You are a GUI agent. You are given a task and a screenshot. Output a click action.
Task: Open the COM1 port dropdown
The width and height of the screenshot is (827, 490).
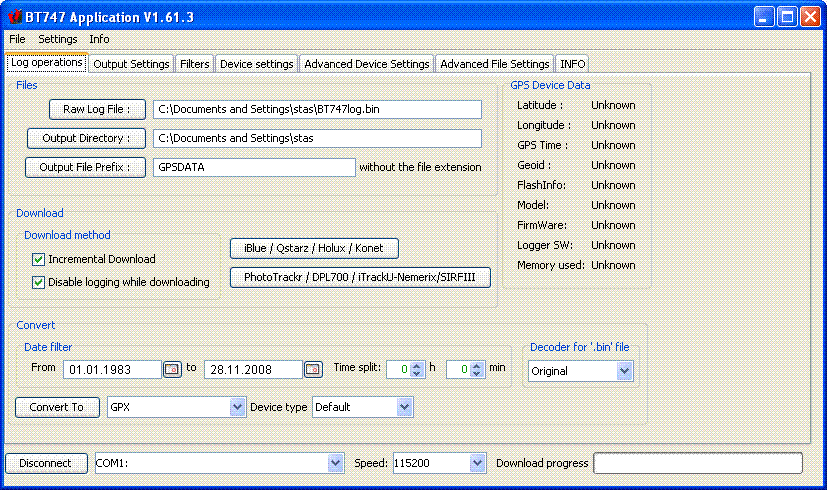click(335, 463)
